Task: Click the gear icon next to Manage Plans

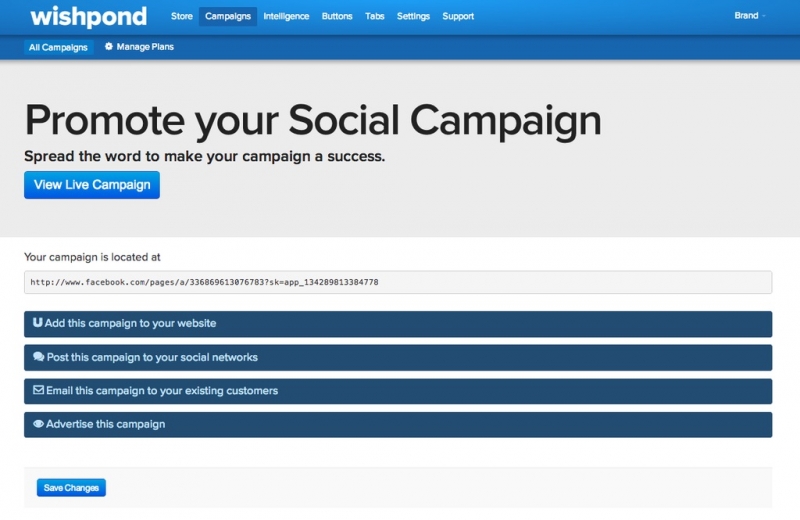Action: point(109,47)
